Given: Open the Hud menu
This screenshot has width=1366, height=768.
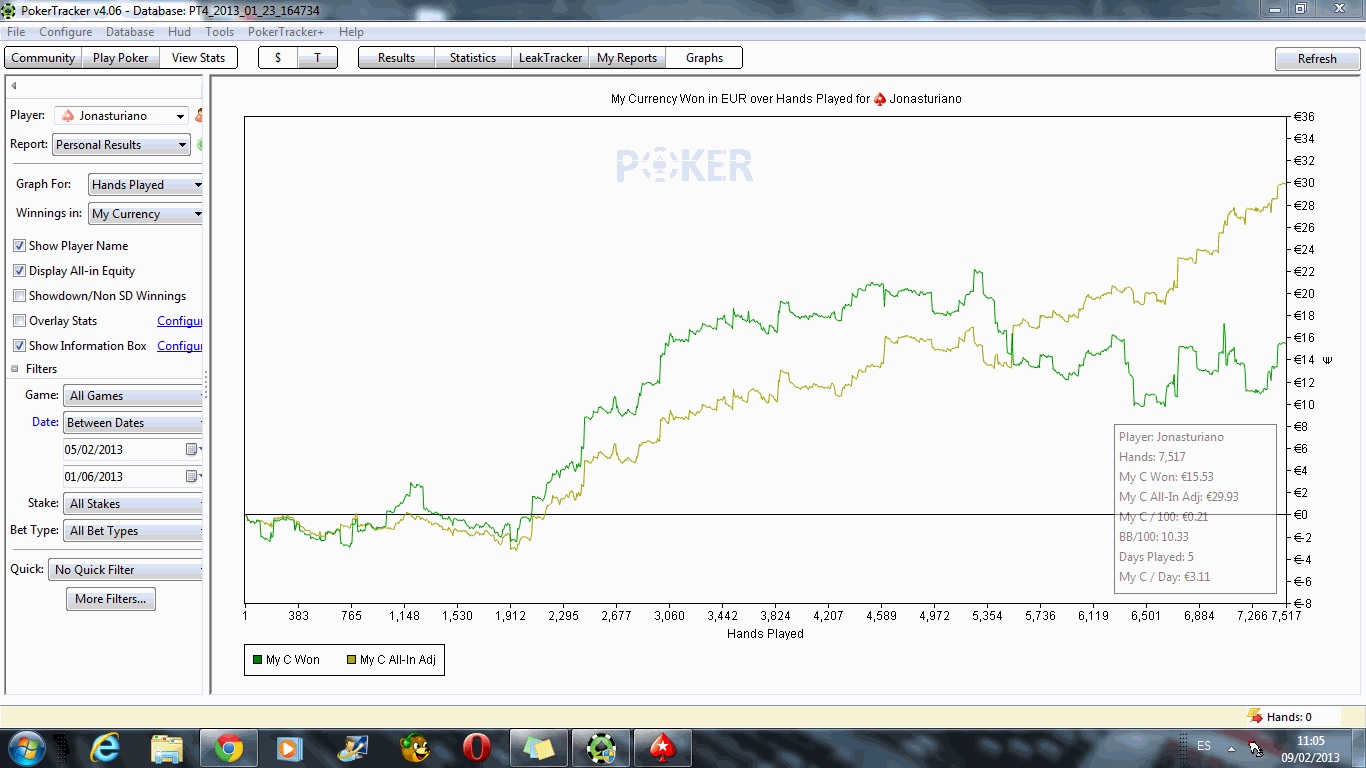Looking at the screenshot, I should tap(179, 32).
